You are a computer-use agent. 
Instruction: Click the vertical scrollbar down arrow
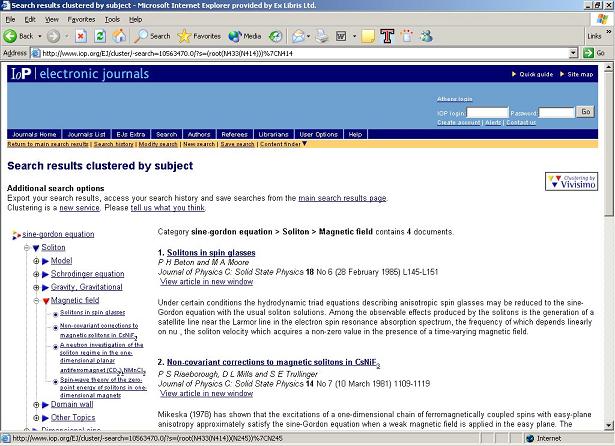point(609,425)
